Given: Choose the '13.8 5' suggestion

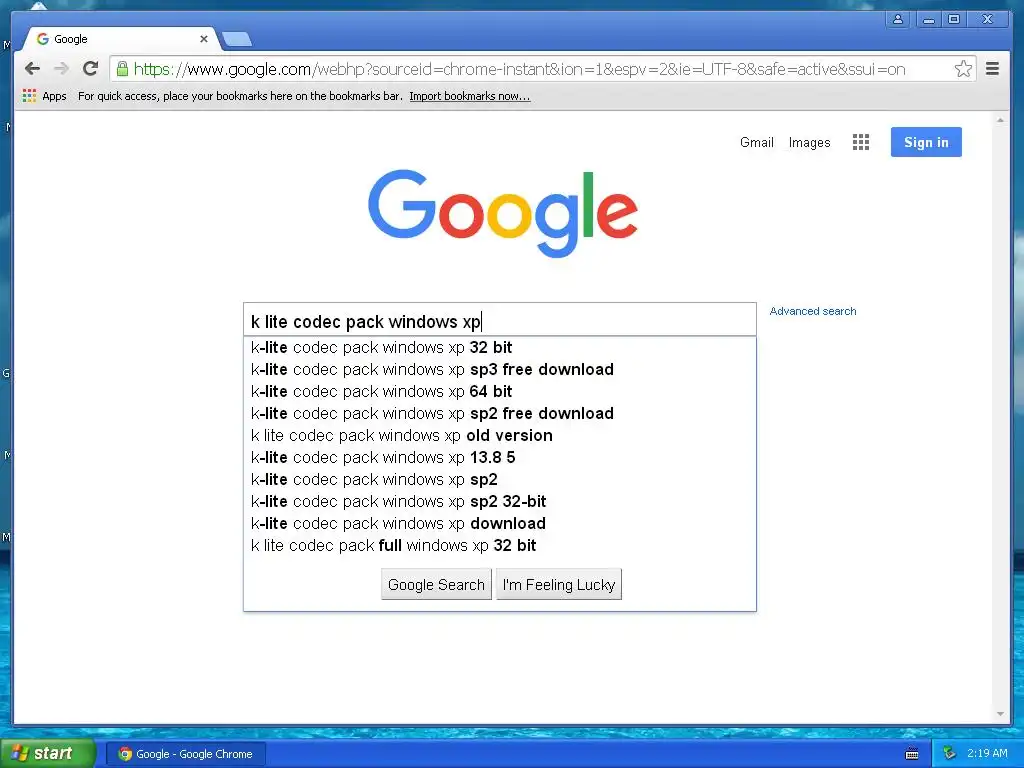Looking at the screenshot, I should [x=500, y=458].
